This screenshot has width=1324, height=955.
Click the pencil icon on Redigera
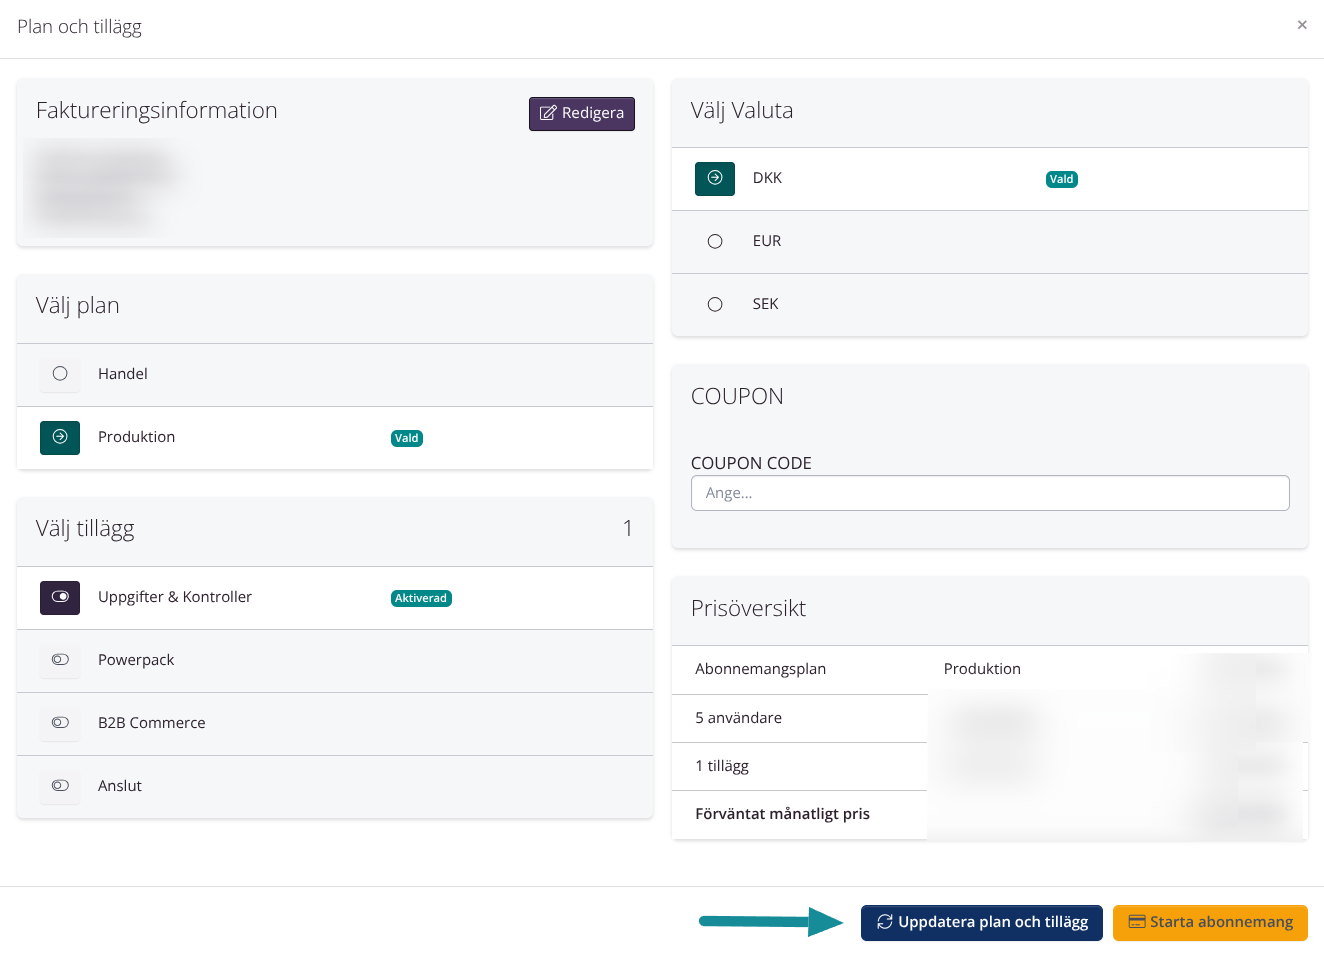pos(548,113)
